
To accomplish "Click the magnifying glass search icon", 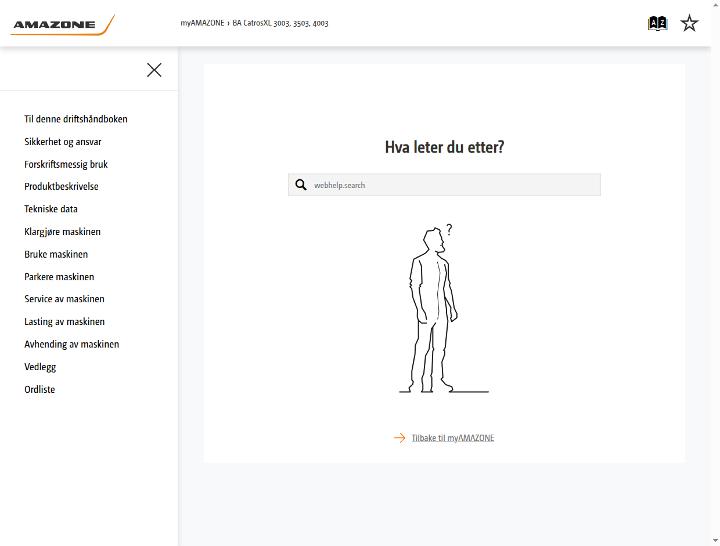I will (x=301, y=185).
